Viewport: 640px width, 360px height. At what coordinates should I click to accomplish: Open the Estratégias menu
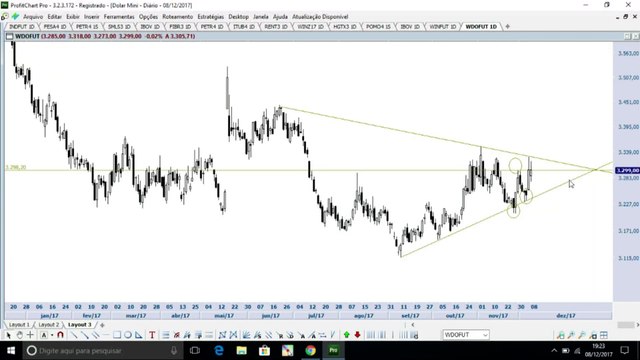click(211, 17)
